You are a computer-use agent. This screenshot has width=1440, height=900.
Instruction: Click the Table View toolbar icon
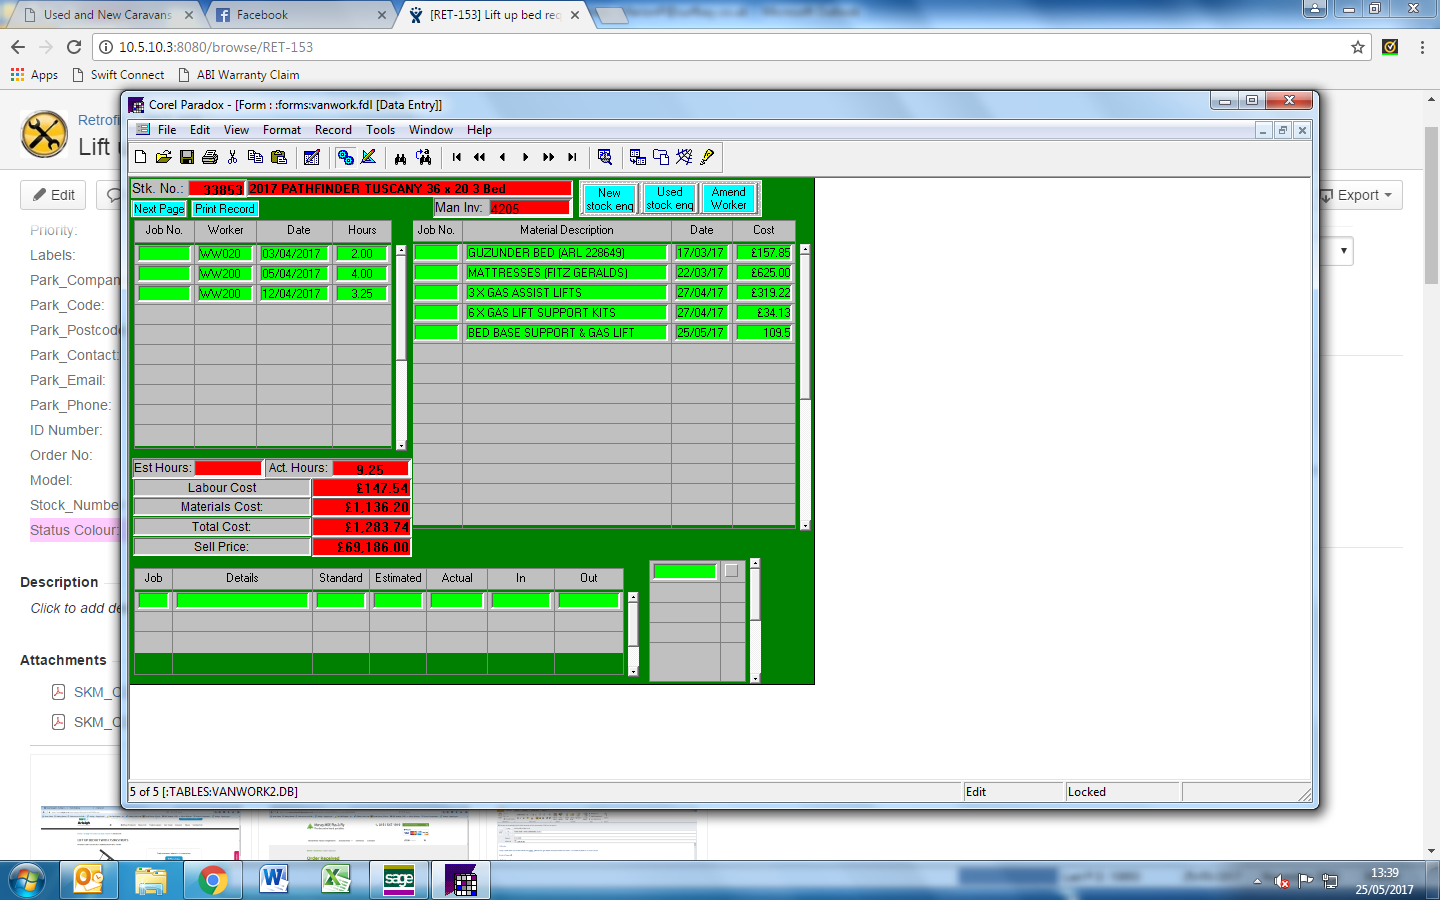[x=638, y=157]
